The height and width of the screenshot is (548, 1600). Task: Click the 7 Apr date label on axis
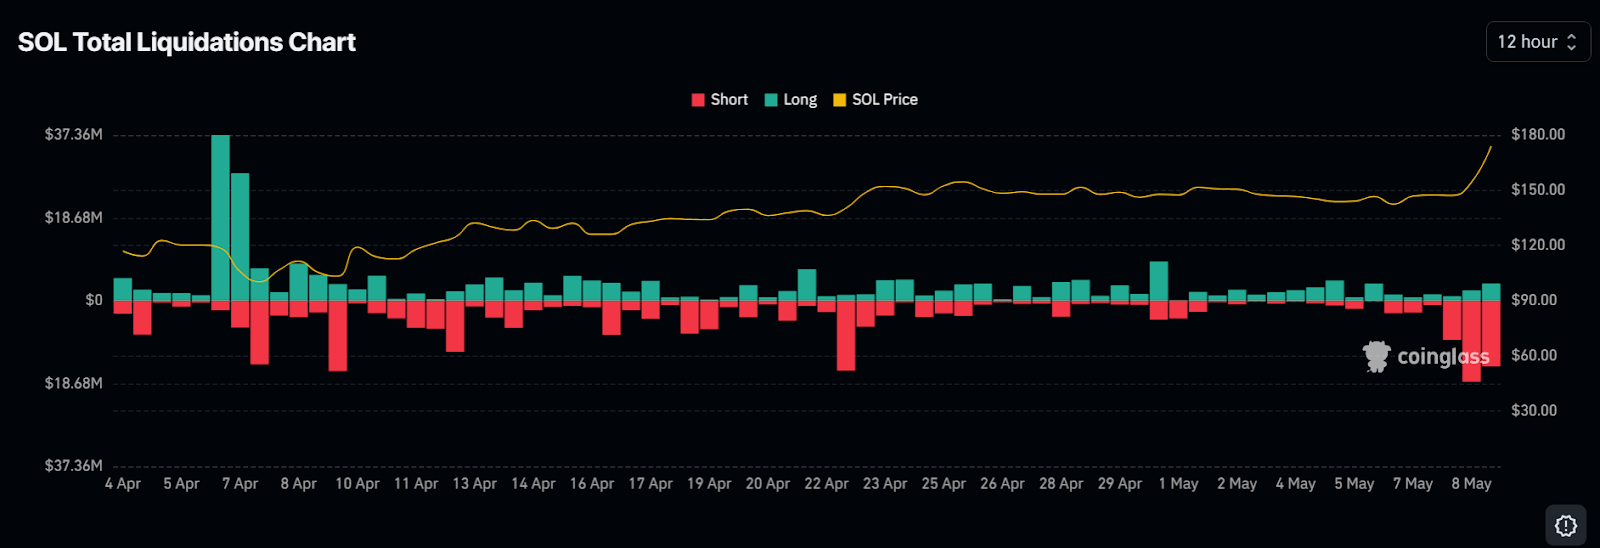pyautogui.click(x=240, y=484)
